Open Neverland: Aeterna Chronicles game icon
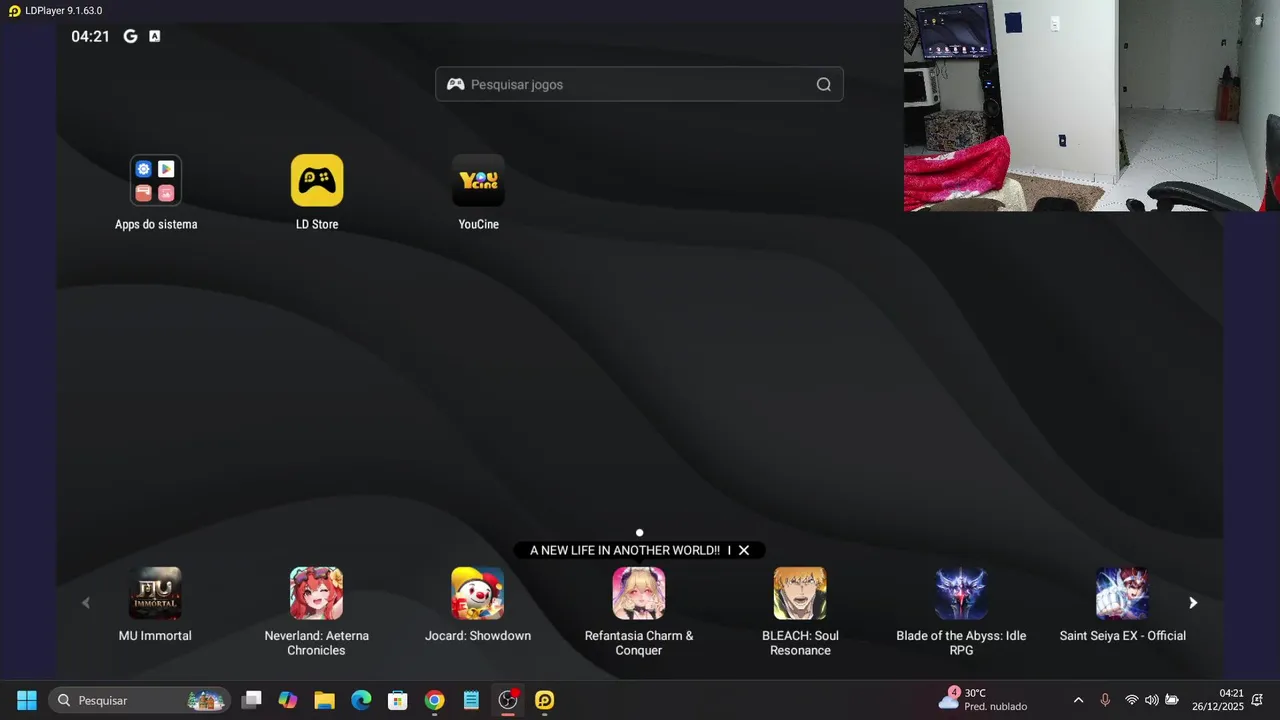 click(x=316, y=593)
